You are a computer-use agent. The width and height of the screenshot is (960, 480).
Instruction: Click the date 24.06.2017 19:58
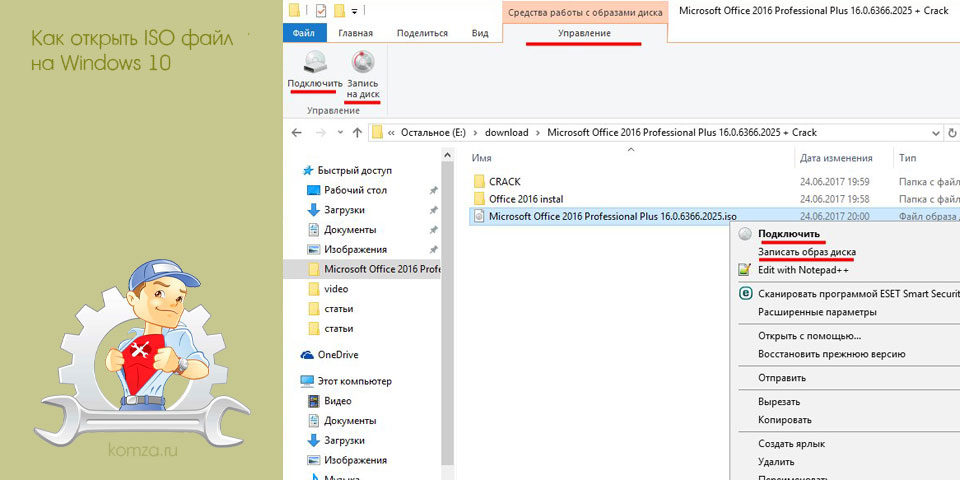tap(834, 199)
